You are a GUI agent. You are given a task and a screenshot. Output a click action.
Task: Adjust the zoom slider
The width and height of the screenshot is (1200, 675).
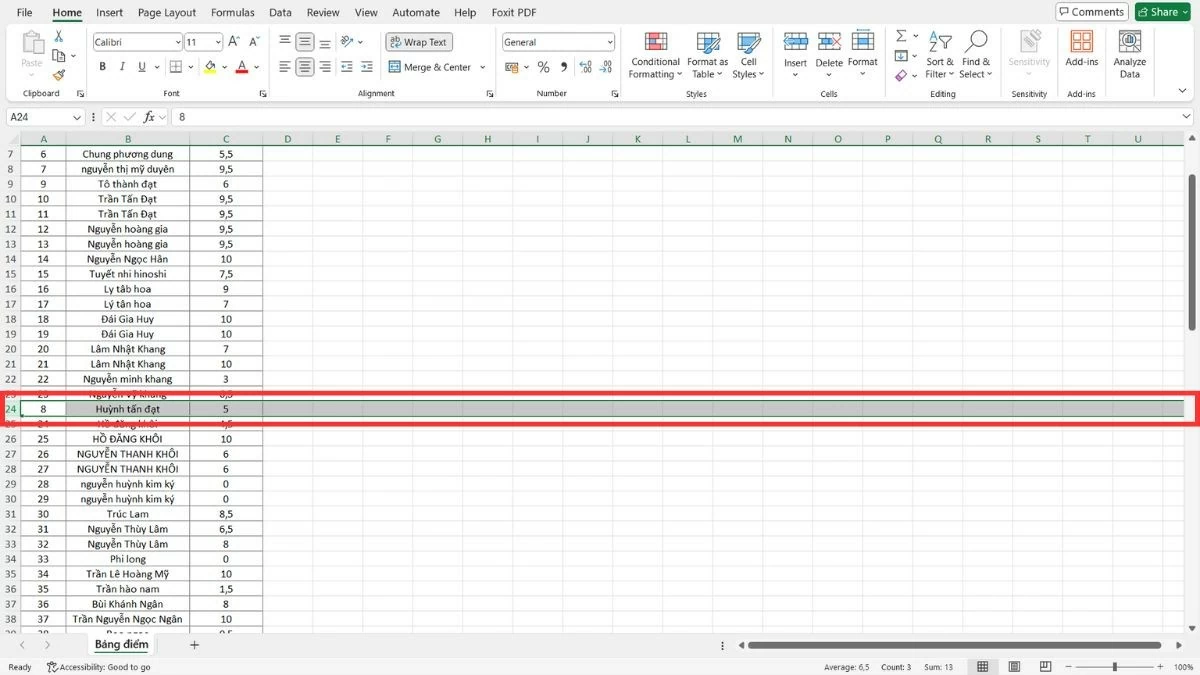pyautogui.click(x=1113, y=666)
